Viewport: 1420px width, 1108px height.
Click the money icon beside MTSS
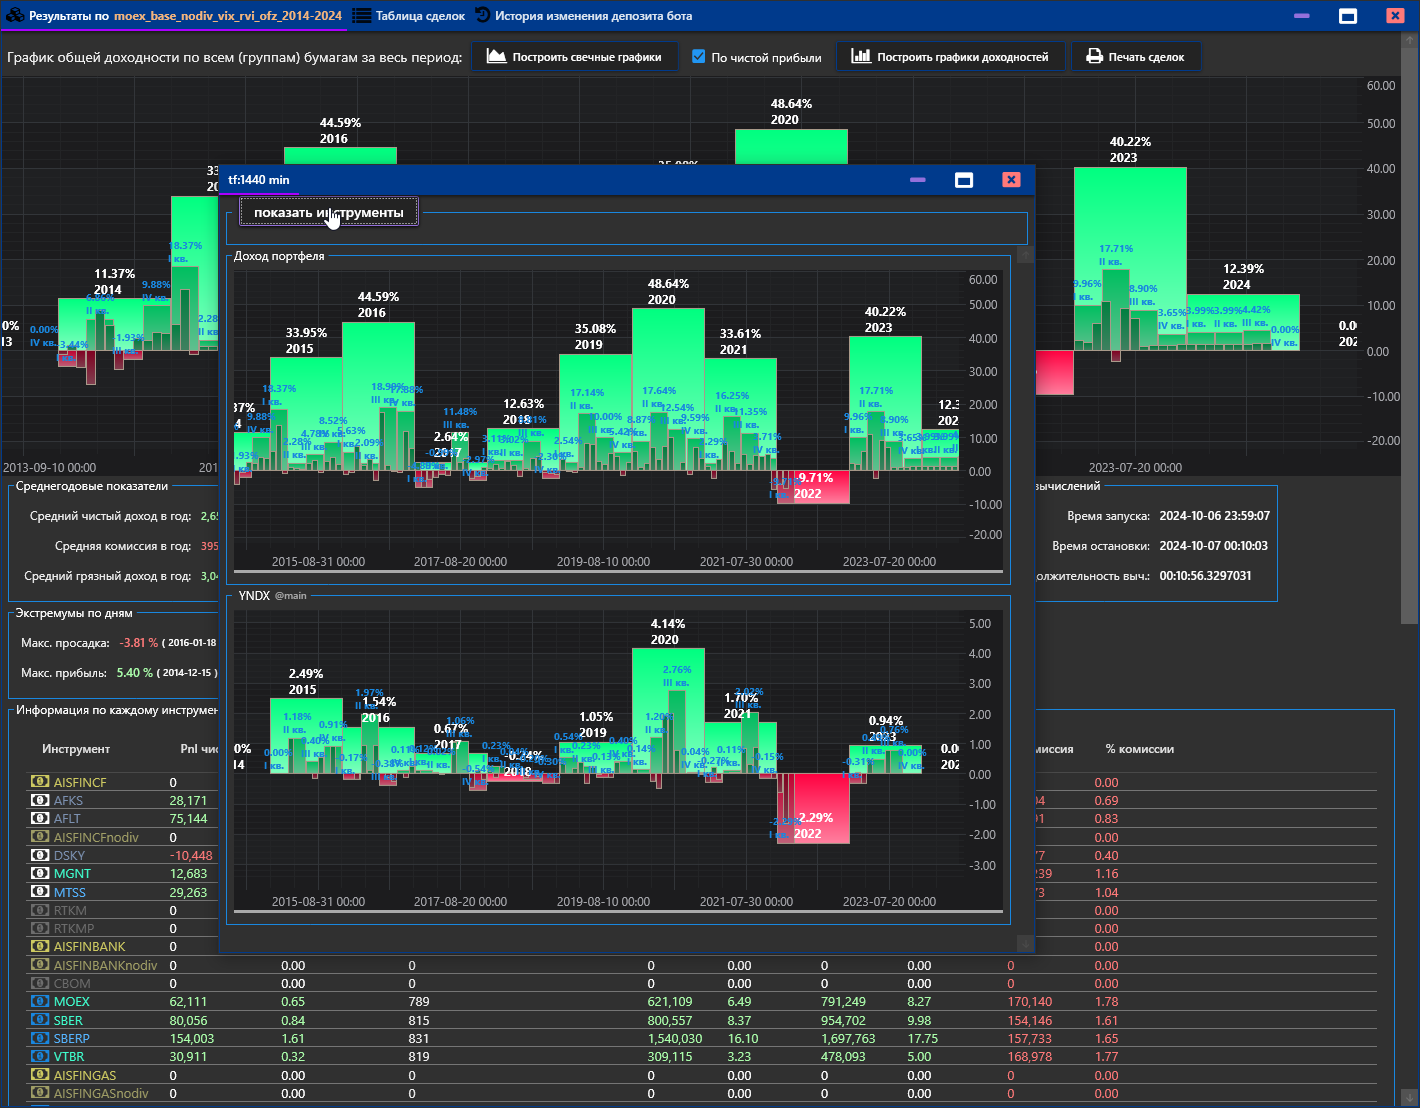[x=40, y=891]
